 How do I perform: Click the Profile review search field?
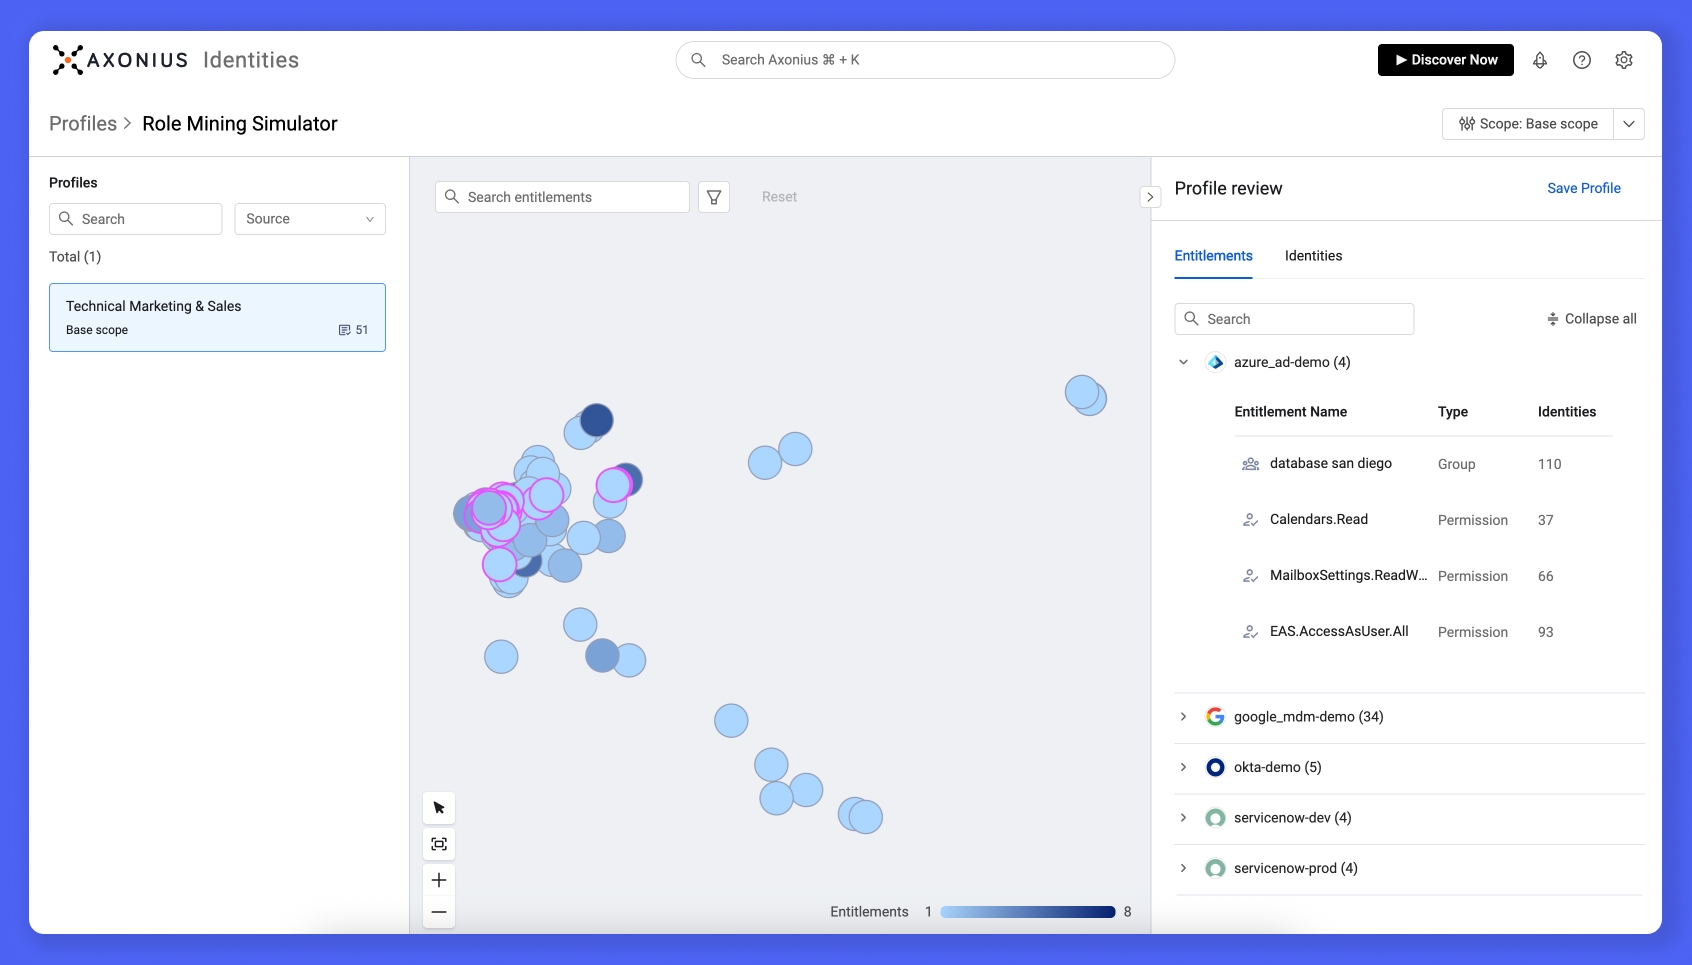(1294, 319)
